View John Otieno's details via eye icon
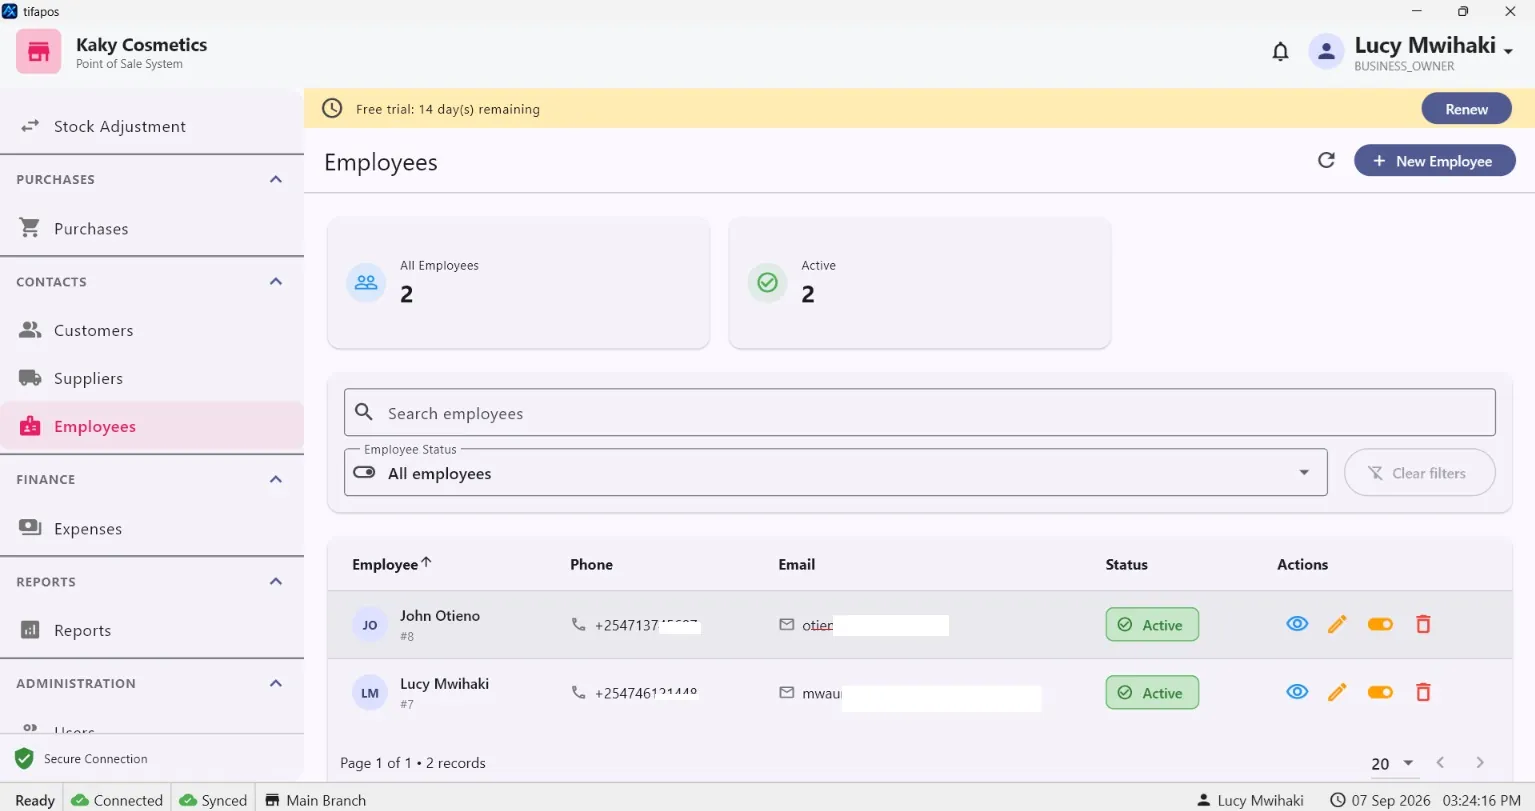Viewport: 1535px width, 811px height. click(x=1297, y=624)
